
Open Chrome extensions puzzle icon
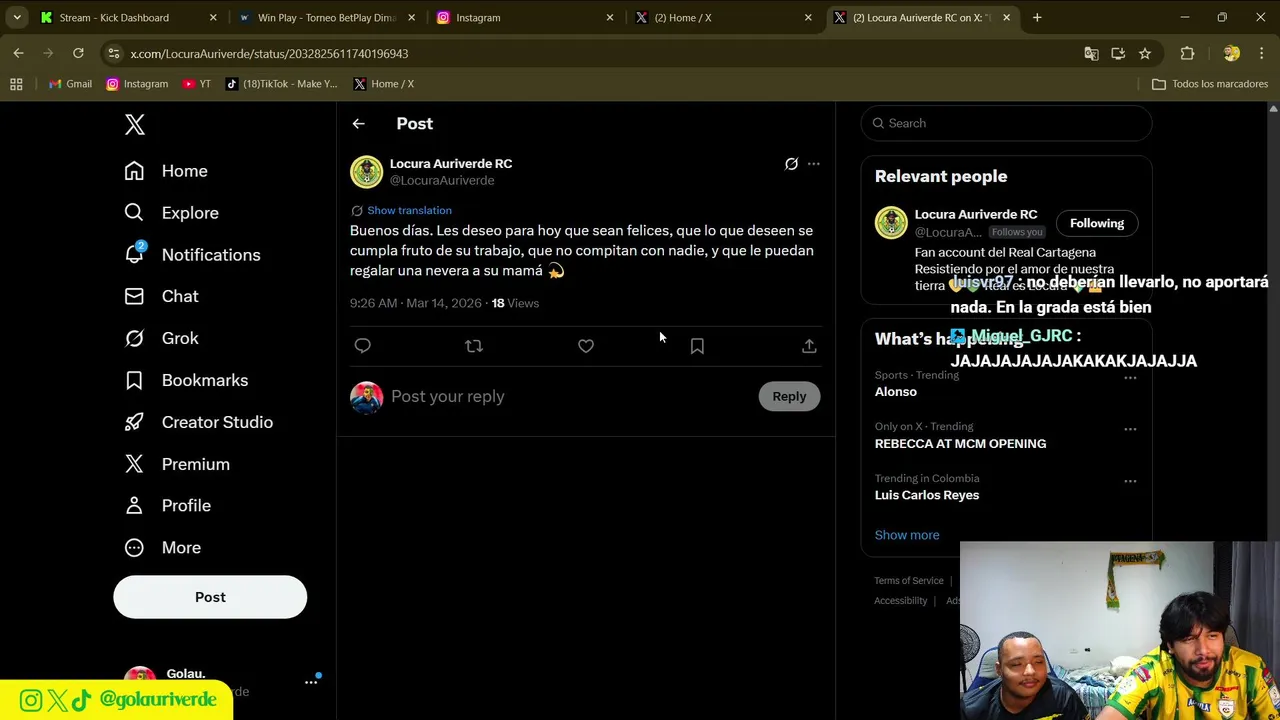[1187, 53]
